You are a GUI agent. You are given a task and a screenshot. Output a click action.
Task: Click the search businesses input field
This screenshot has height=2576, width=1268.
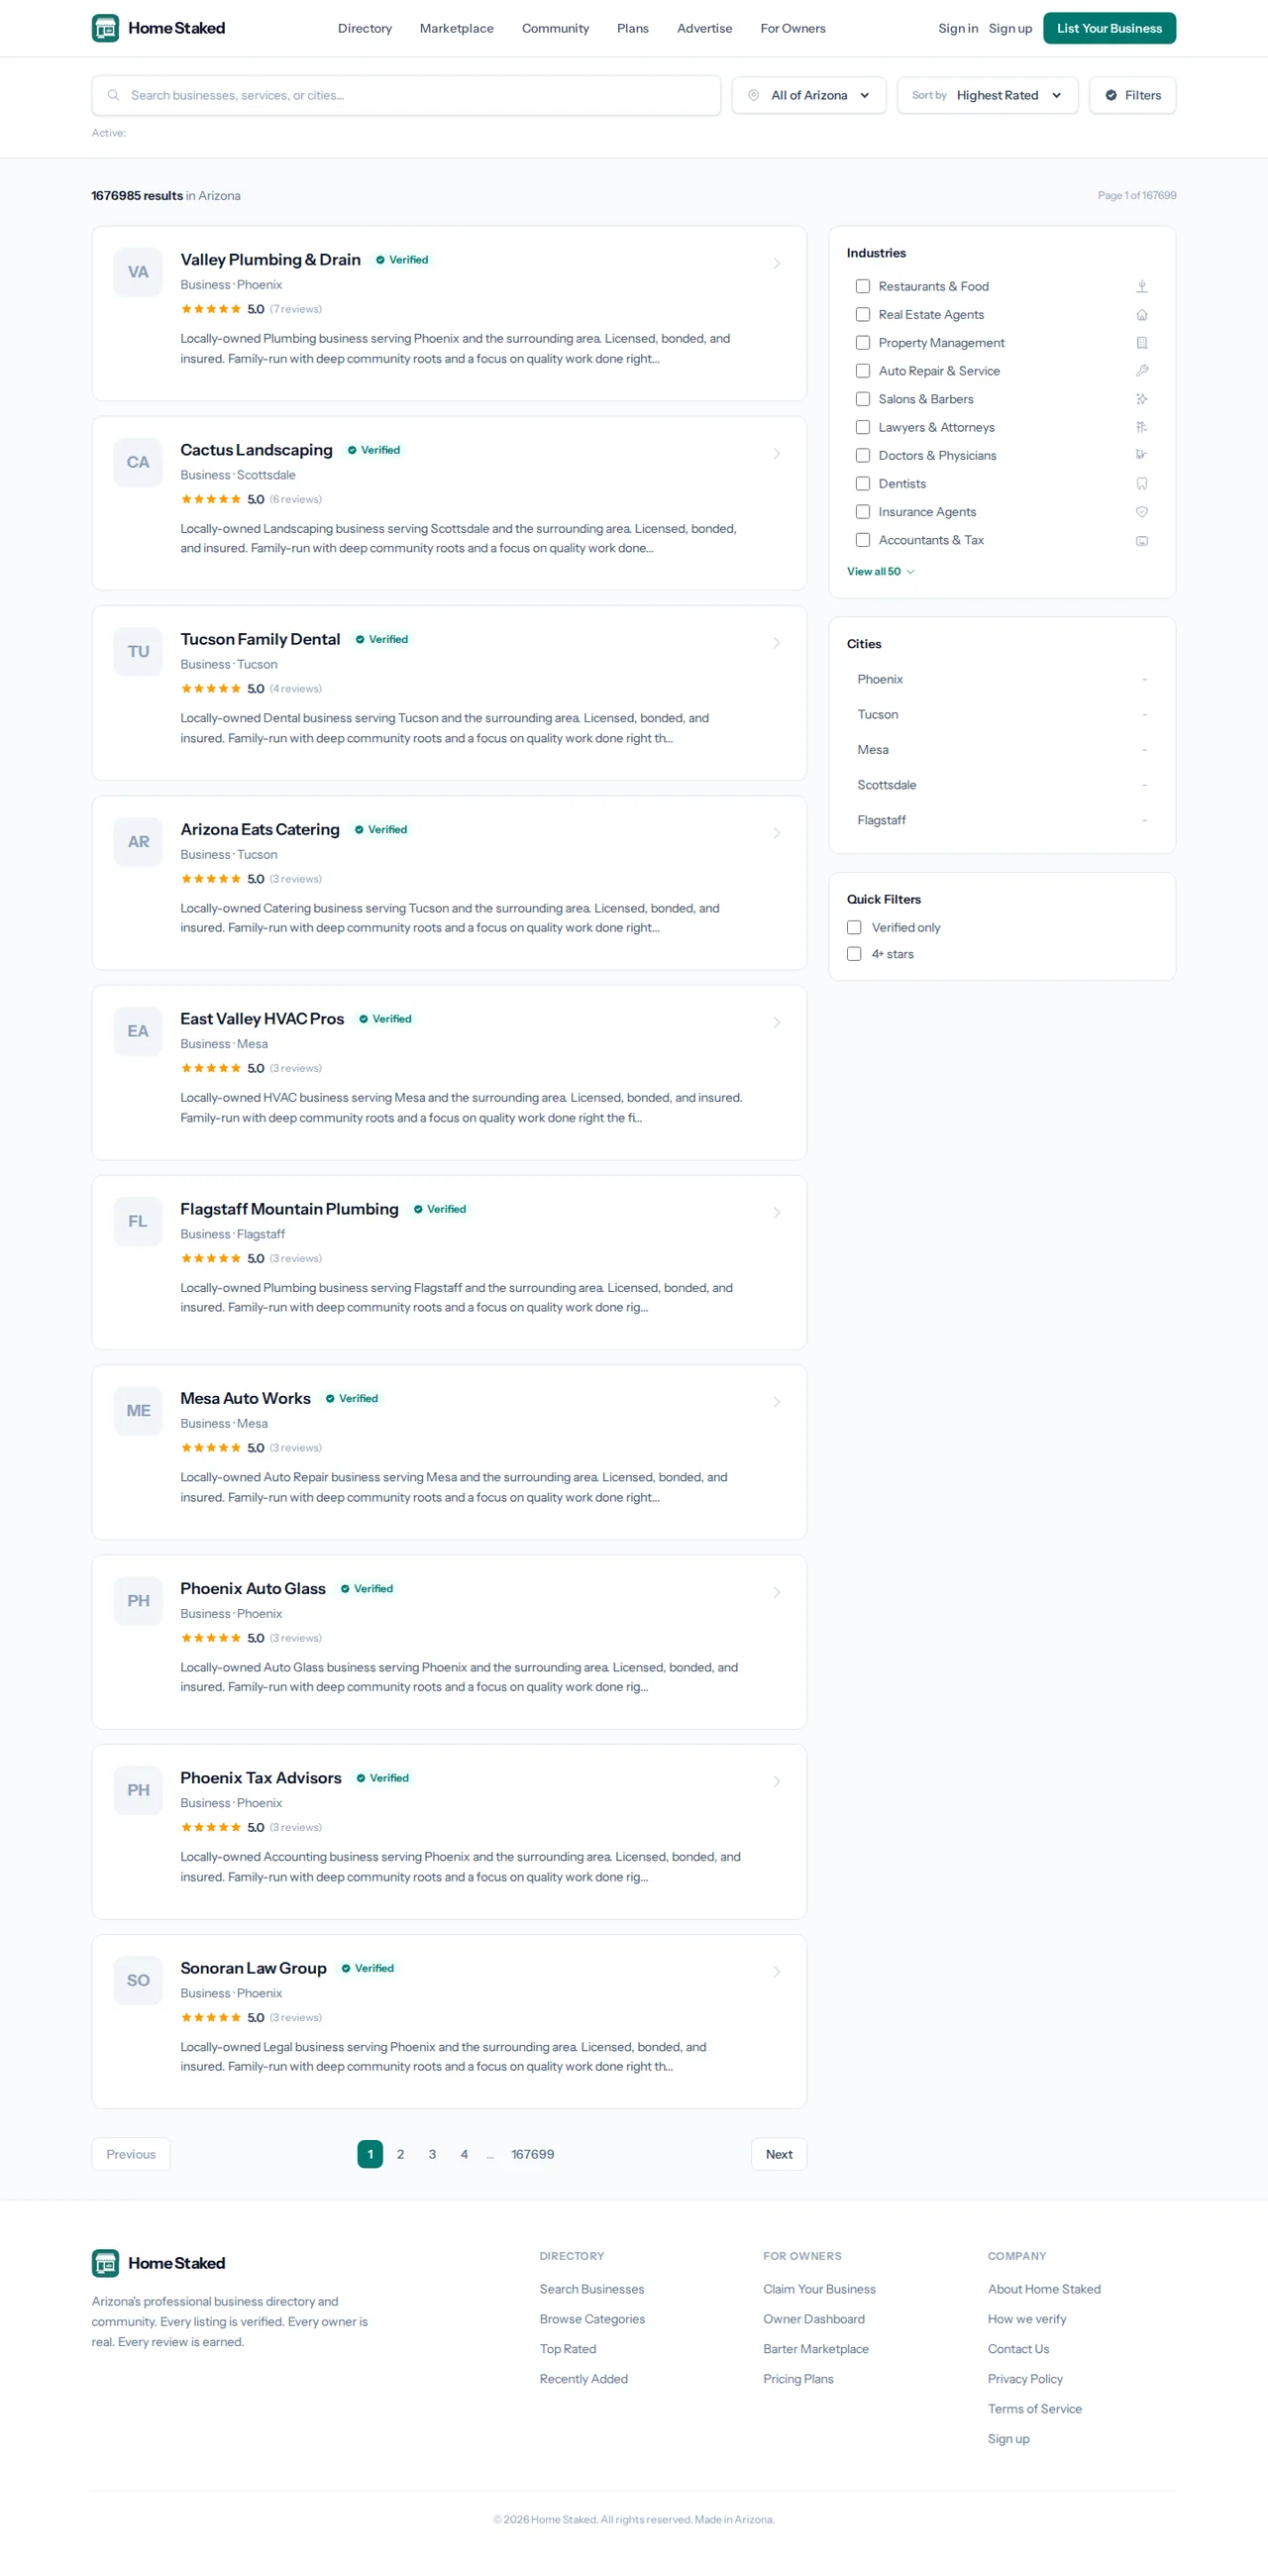pyautogui.click(x=406, y=95)
